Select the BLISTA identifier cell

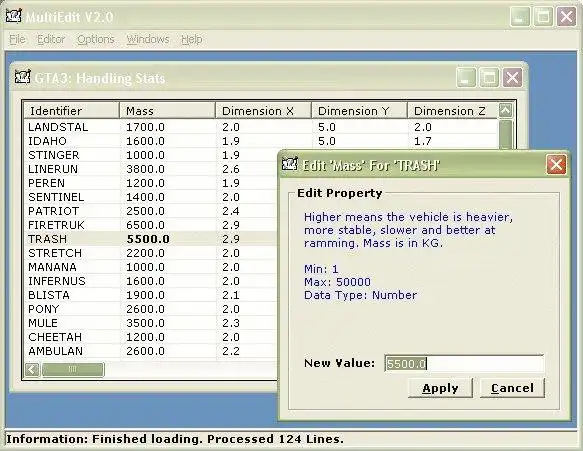(x=49, y=295)
